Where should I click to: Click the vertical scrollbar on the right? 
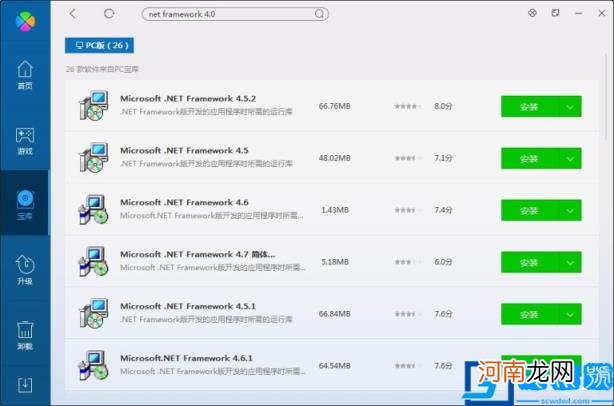[x=606, y=98]
